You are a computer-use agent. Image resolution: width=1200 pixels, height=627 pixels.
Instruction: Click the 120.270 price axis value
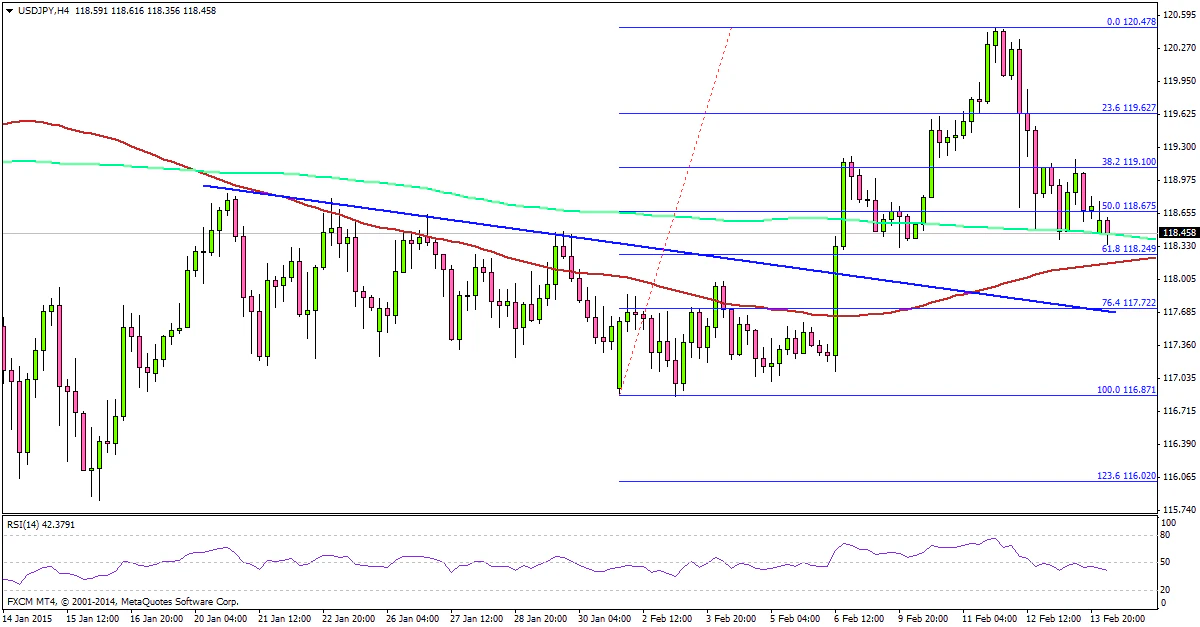[x=1180, y=47]
